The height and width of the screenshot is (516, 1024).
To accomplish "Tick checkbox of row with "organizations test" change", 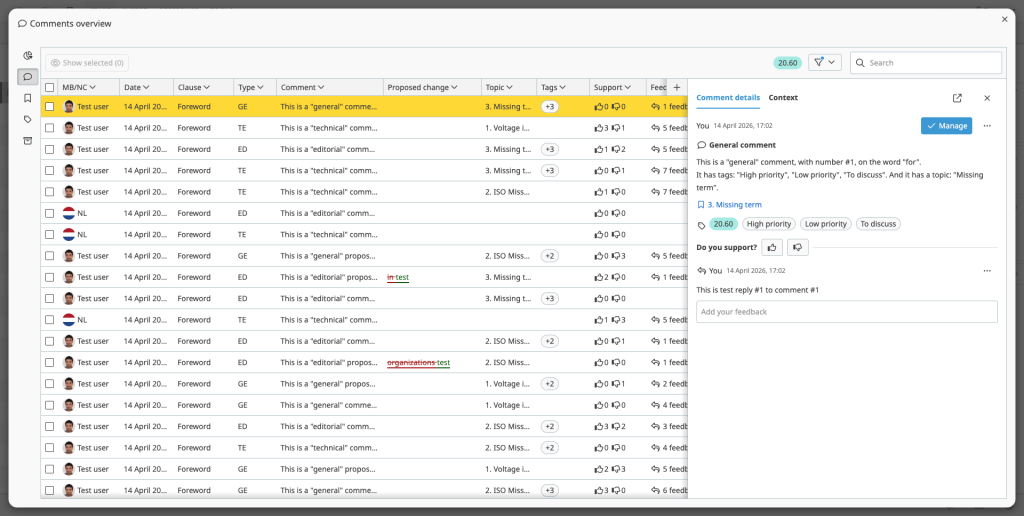I will click(50, 363).
